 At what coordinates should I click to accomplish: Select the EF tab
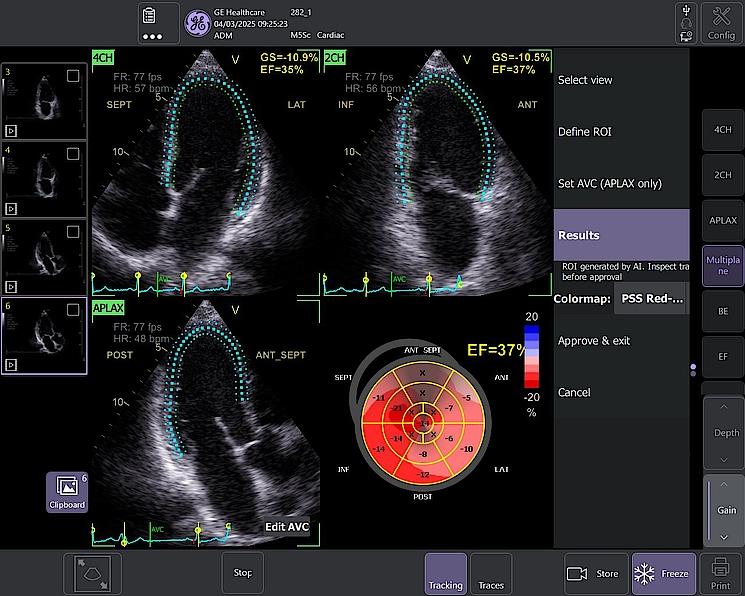tap(723, 356)
